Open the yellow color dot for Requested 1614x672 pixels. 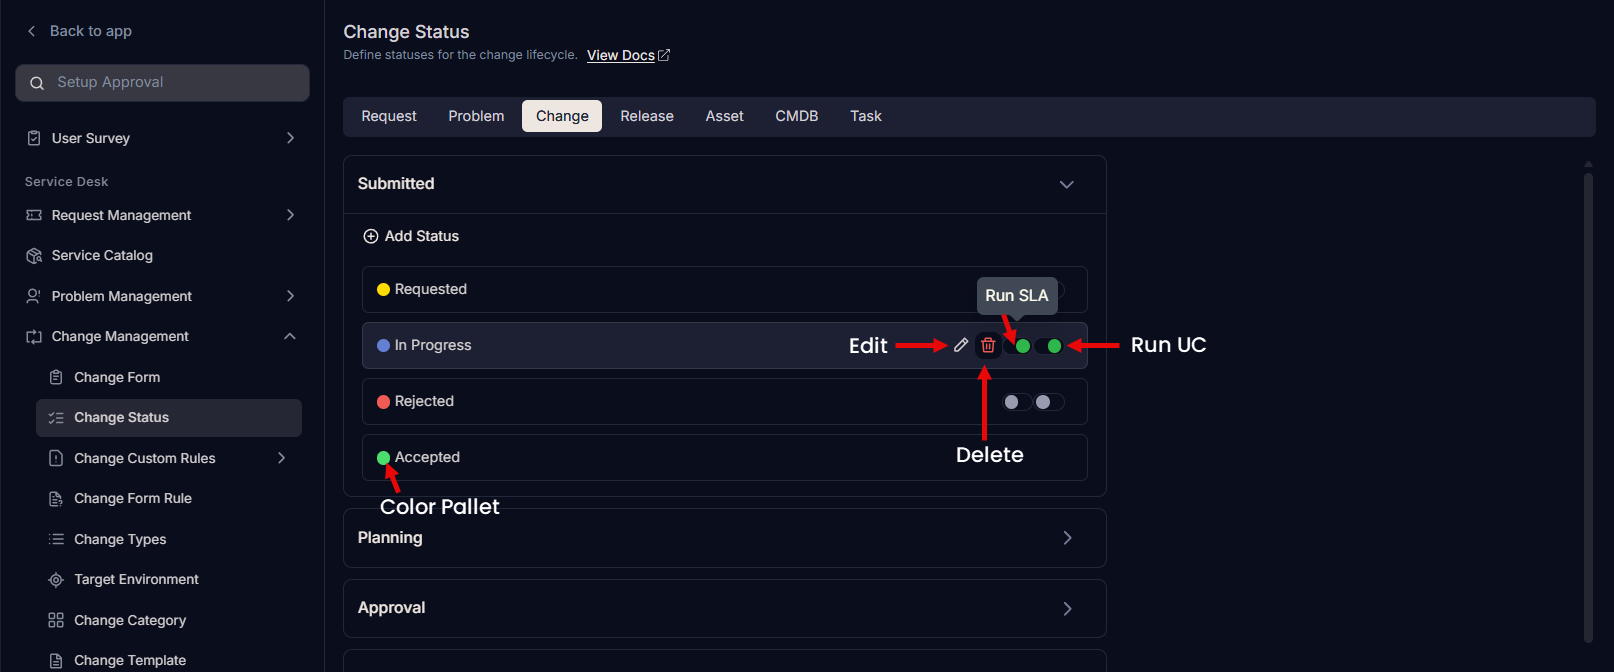tap(383, 290)
